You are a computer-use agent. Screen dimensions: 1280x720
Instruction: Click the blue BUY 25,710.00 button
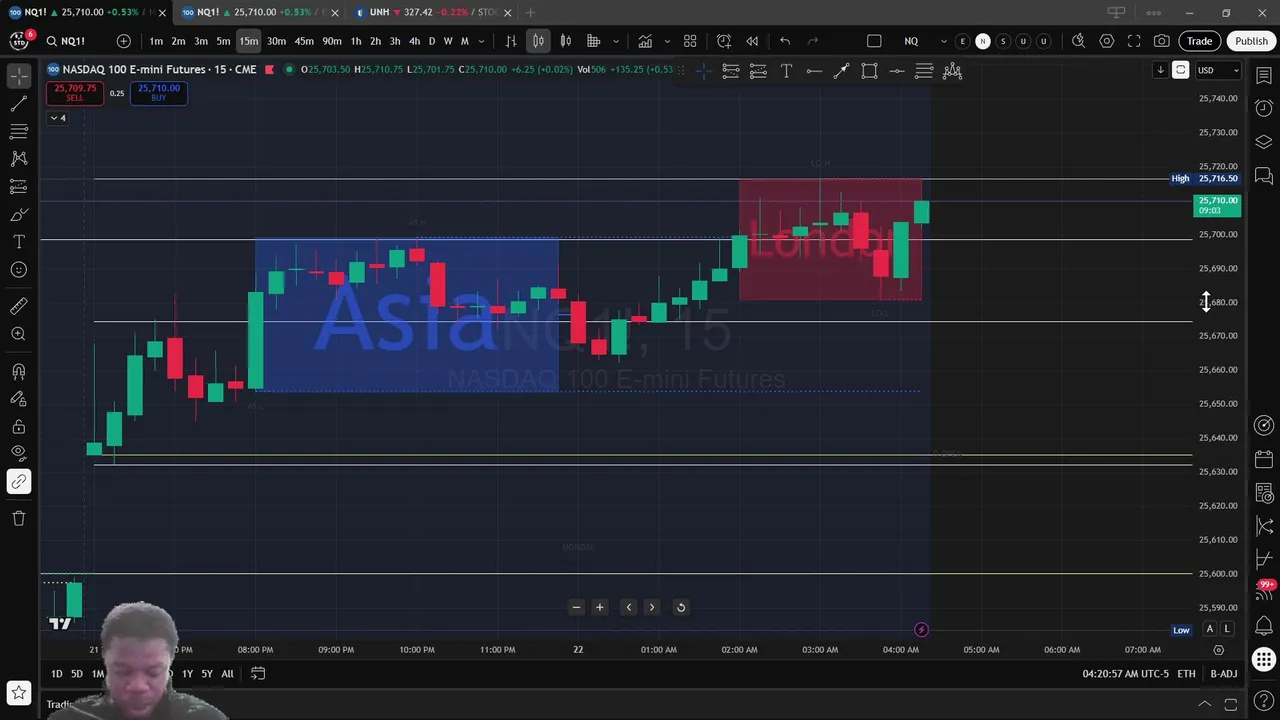tap(158, 93)
